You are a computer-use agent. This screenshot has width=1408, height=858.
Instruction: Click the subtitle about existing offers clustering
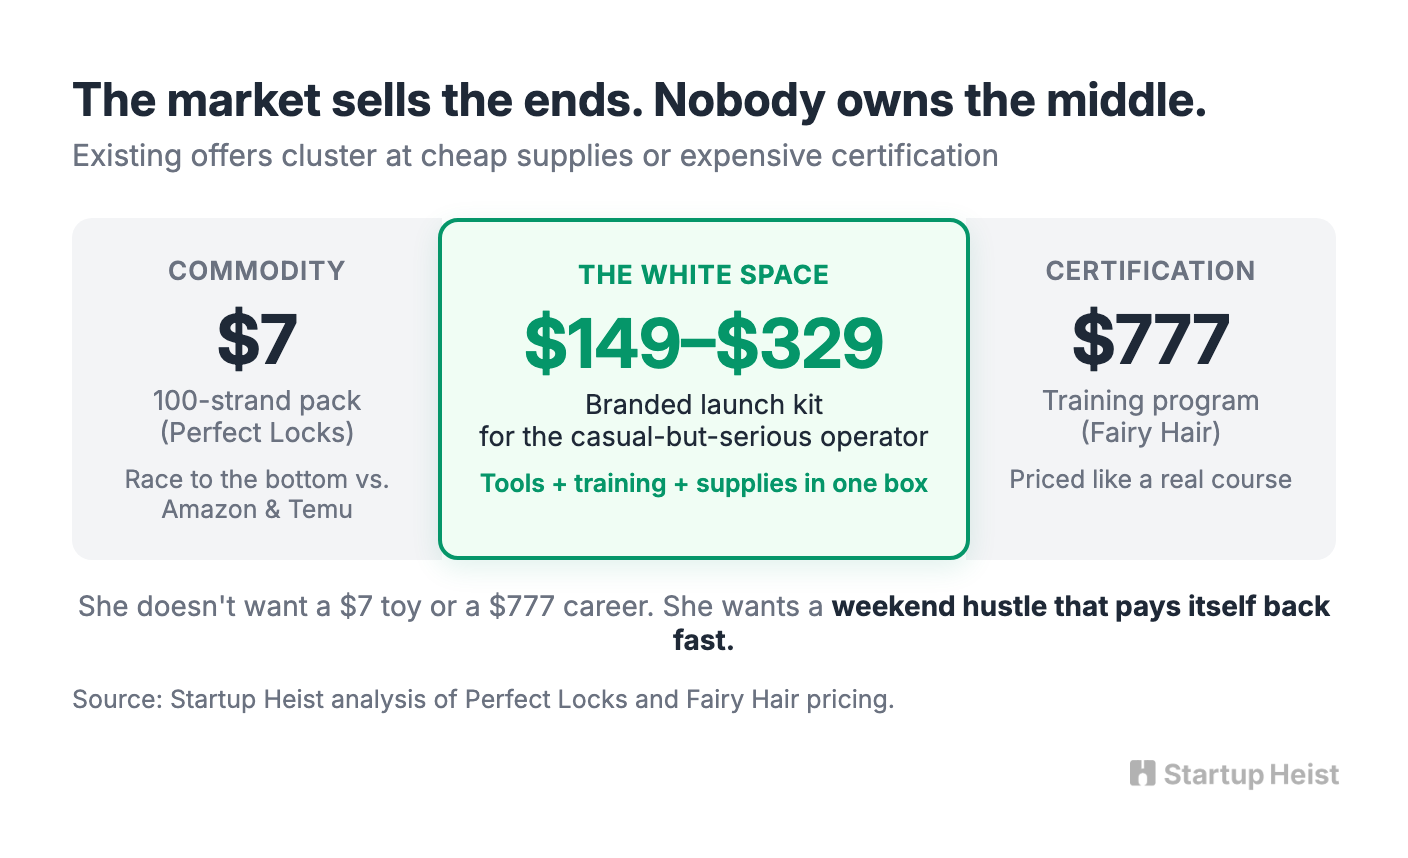535,156
